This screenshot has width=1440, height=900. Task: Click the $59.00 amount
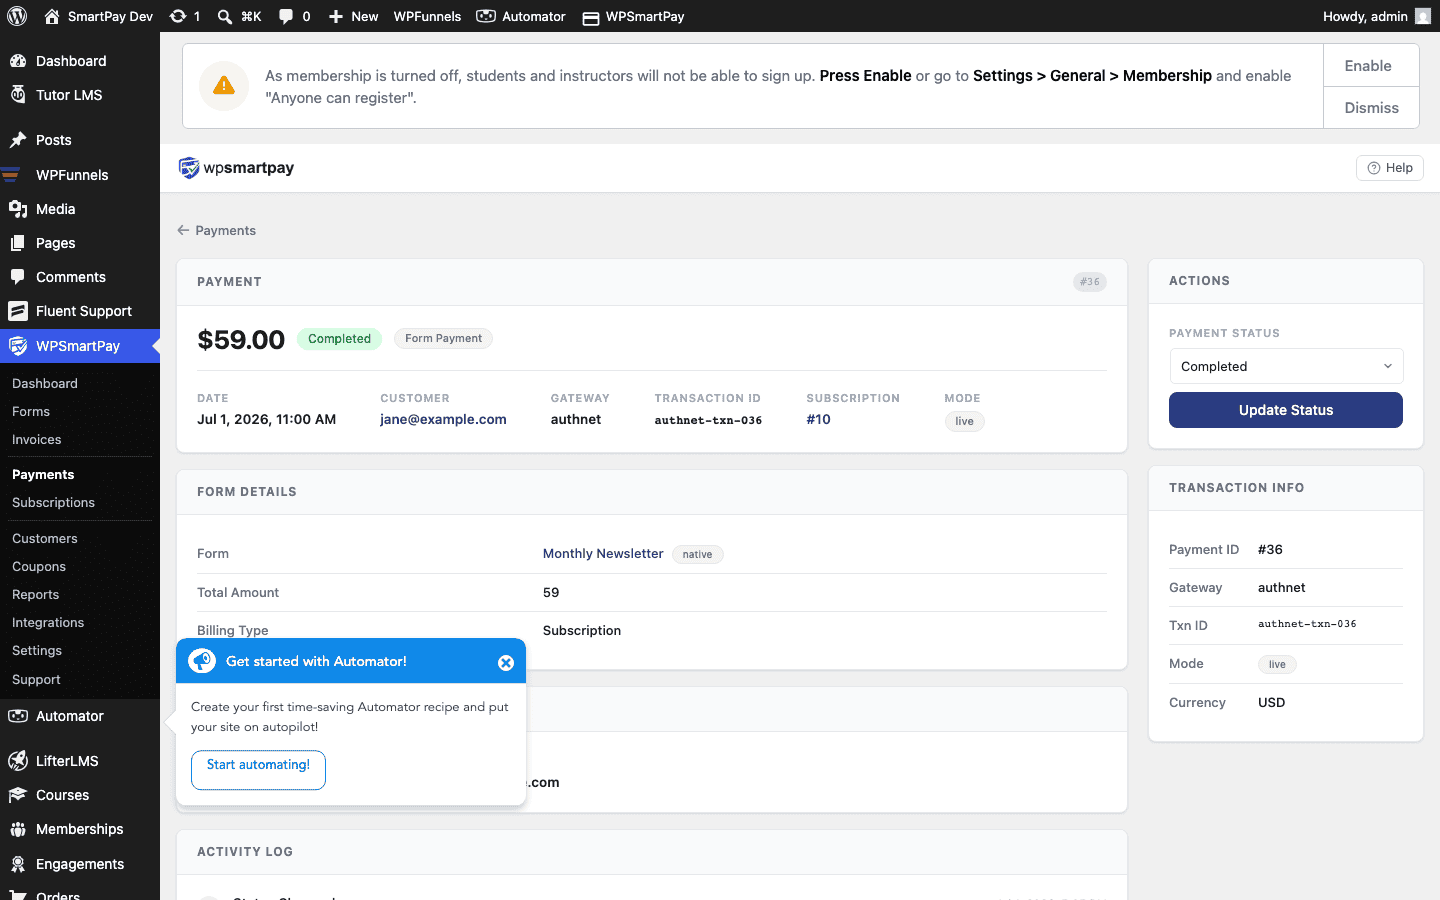pyautogui.click(x=241, y=340)
